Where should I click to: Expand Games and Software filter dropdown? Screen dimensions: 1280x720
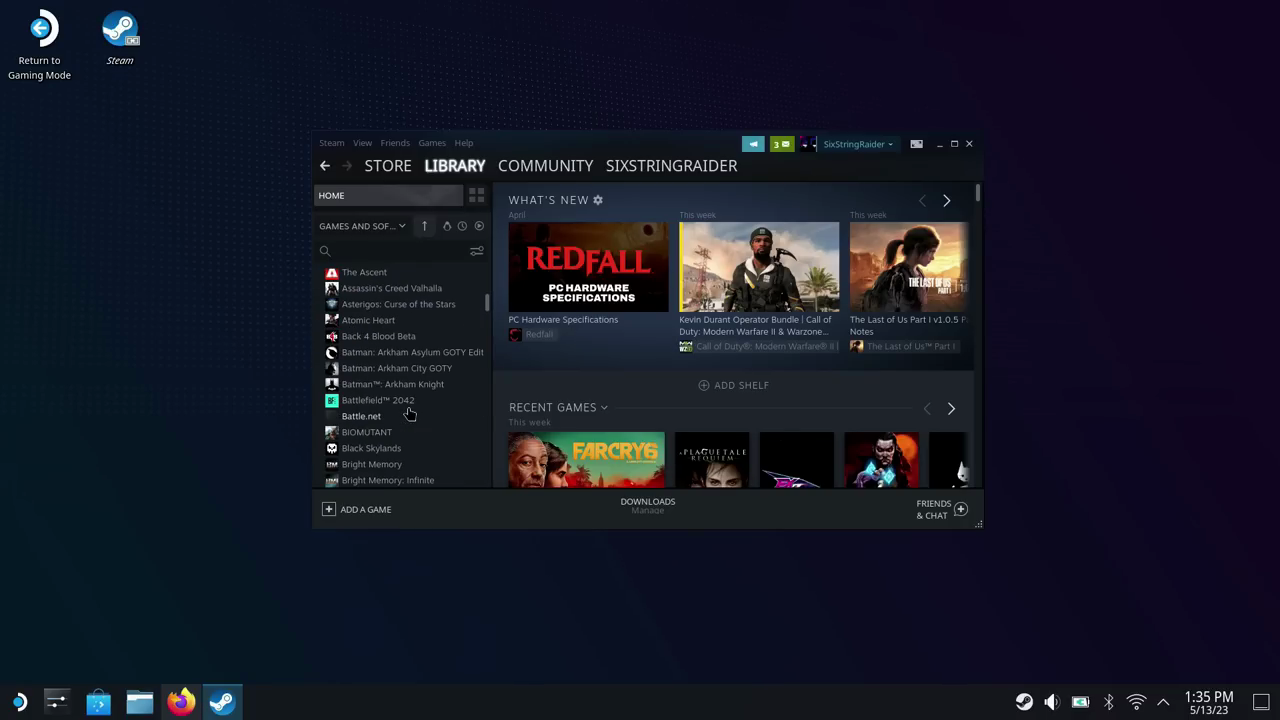coord(362,226)
